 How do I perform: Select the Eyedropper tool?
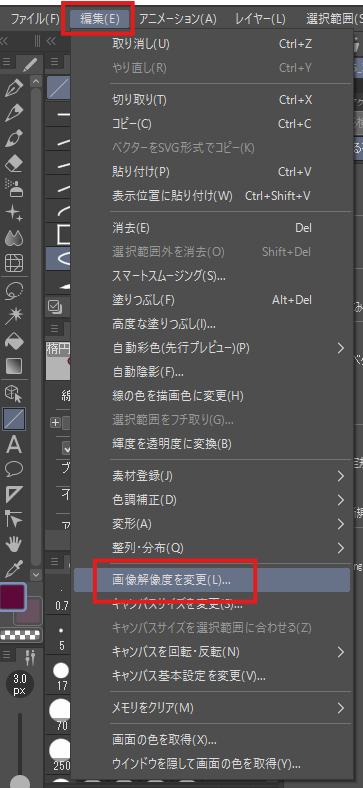[x=14, y=569]
